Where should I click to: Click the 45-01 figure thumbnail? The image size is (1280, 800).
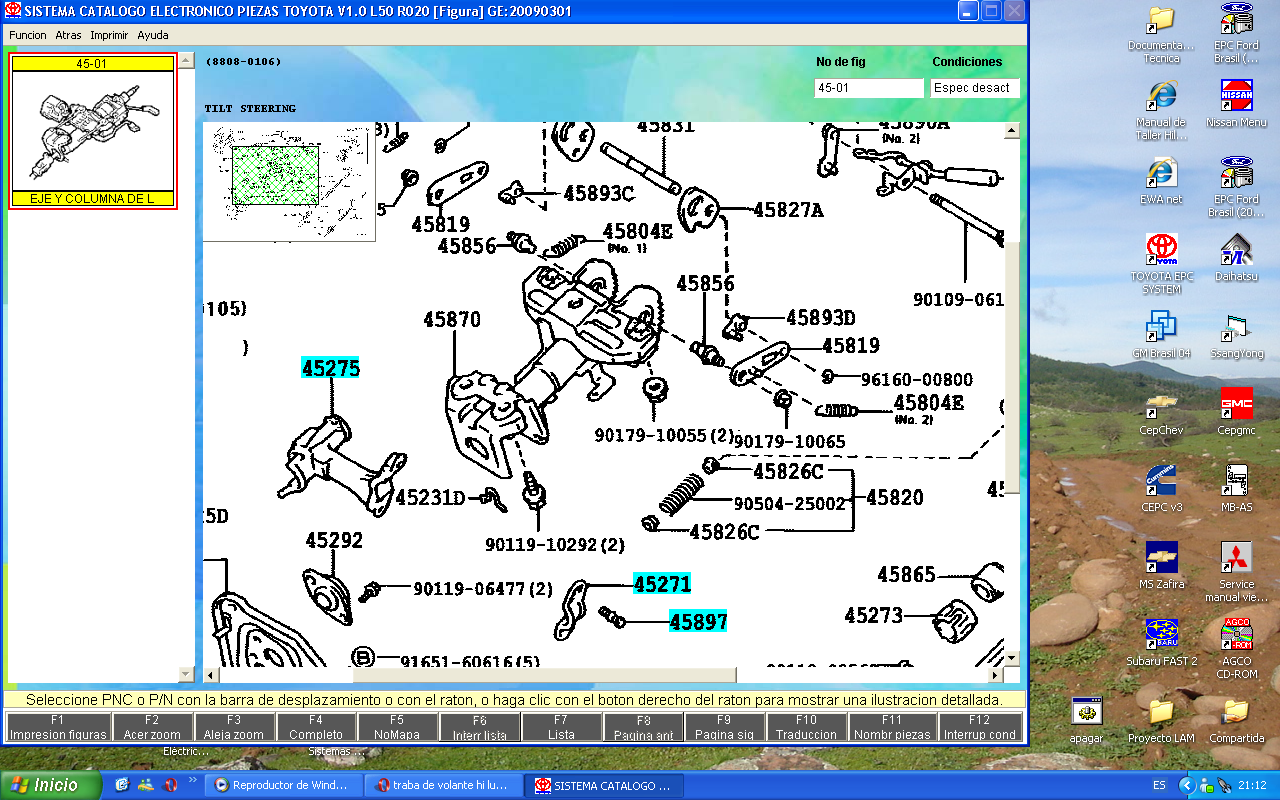tap(92, 130)
